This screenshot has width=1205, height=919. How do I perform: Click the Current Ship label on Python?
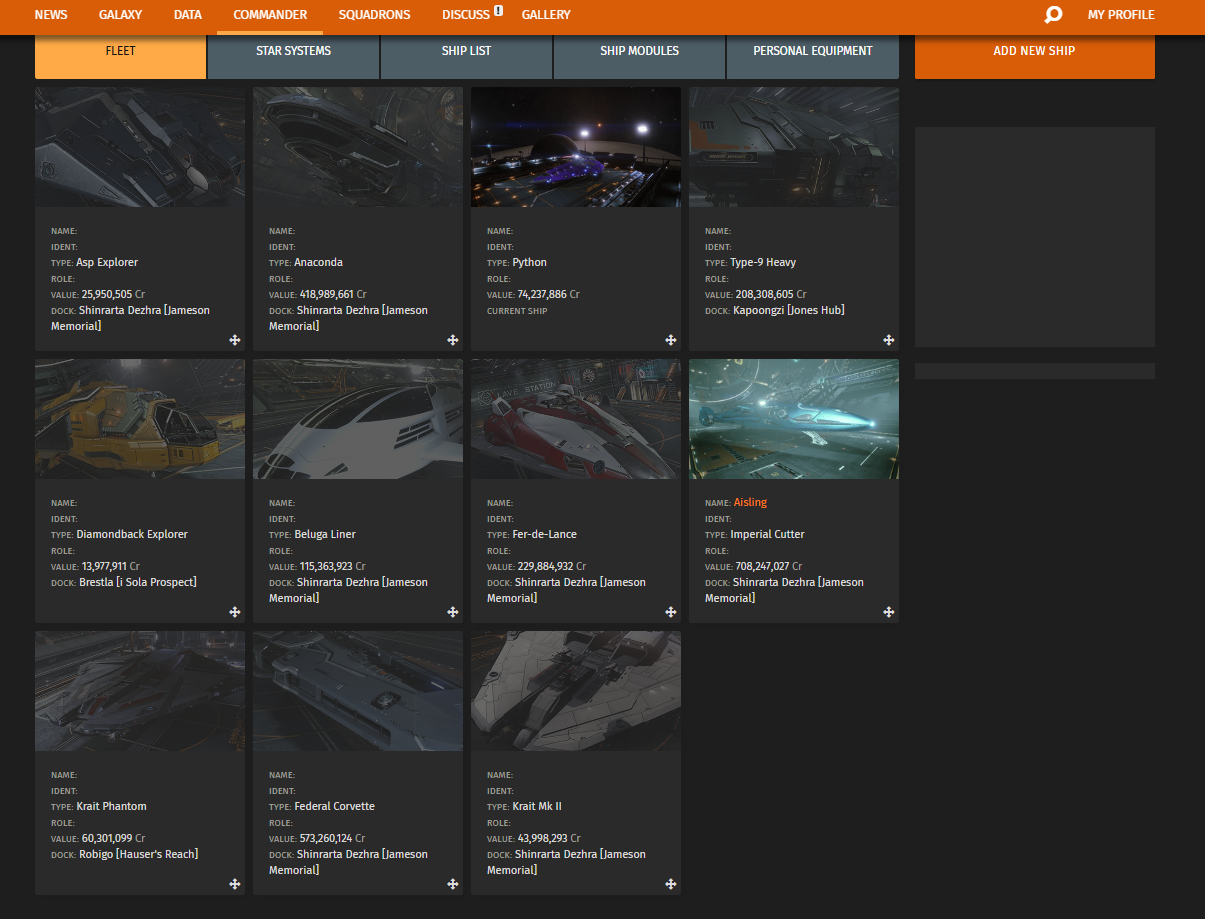click(x=517, y=311)
